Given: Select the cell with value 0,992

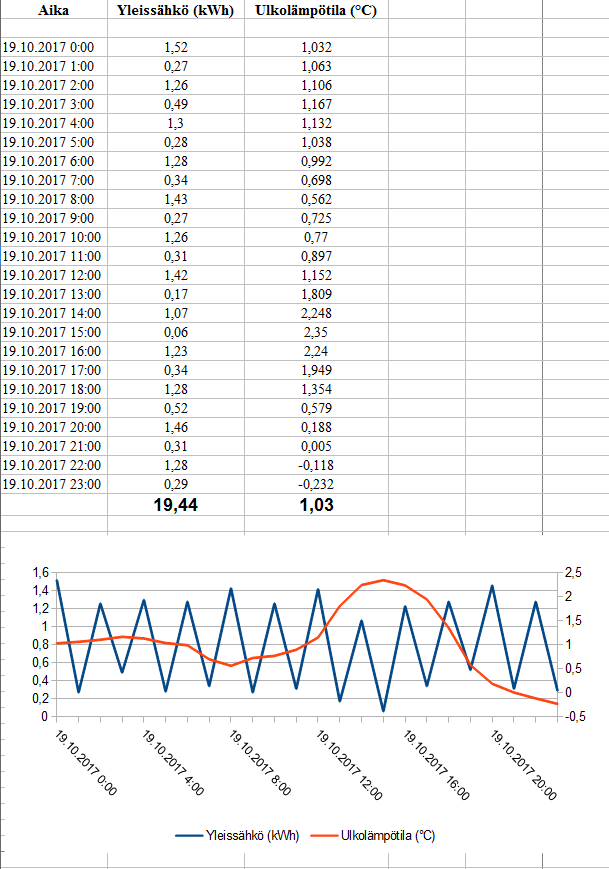Looking at the screenshot, I should 316,161.
